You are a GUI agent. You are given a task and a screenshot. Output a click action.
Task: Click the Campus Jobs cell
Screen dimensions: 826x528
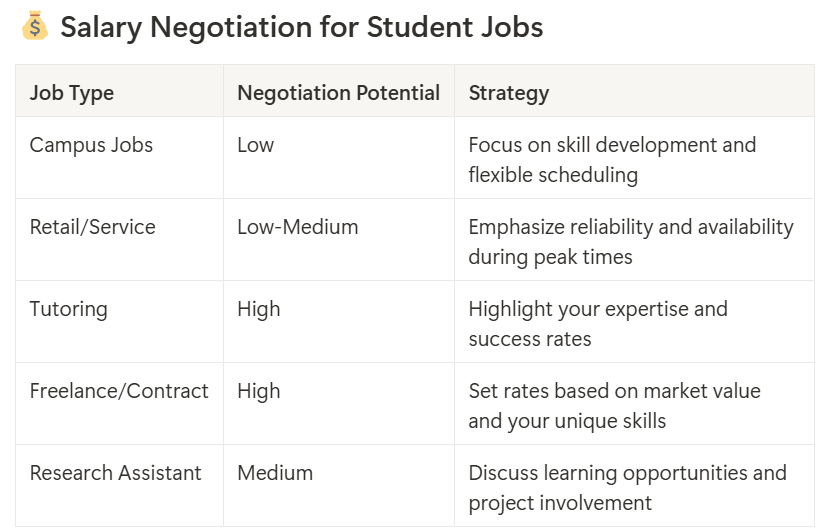91,145
